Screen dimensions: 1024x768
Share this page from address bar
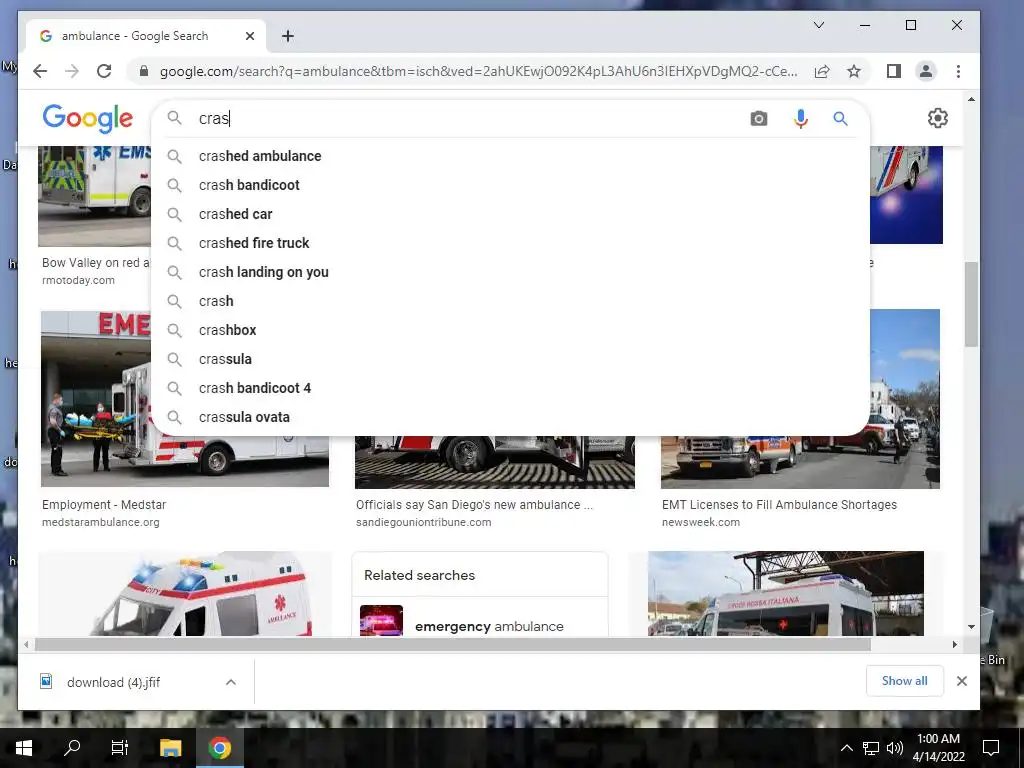[822, 71]
